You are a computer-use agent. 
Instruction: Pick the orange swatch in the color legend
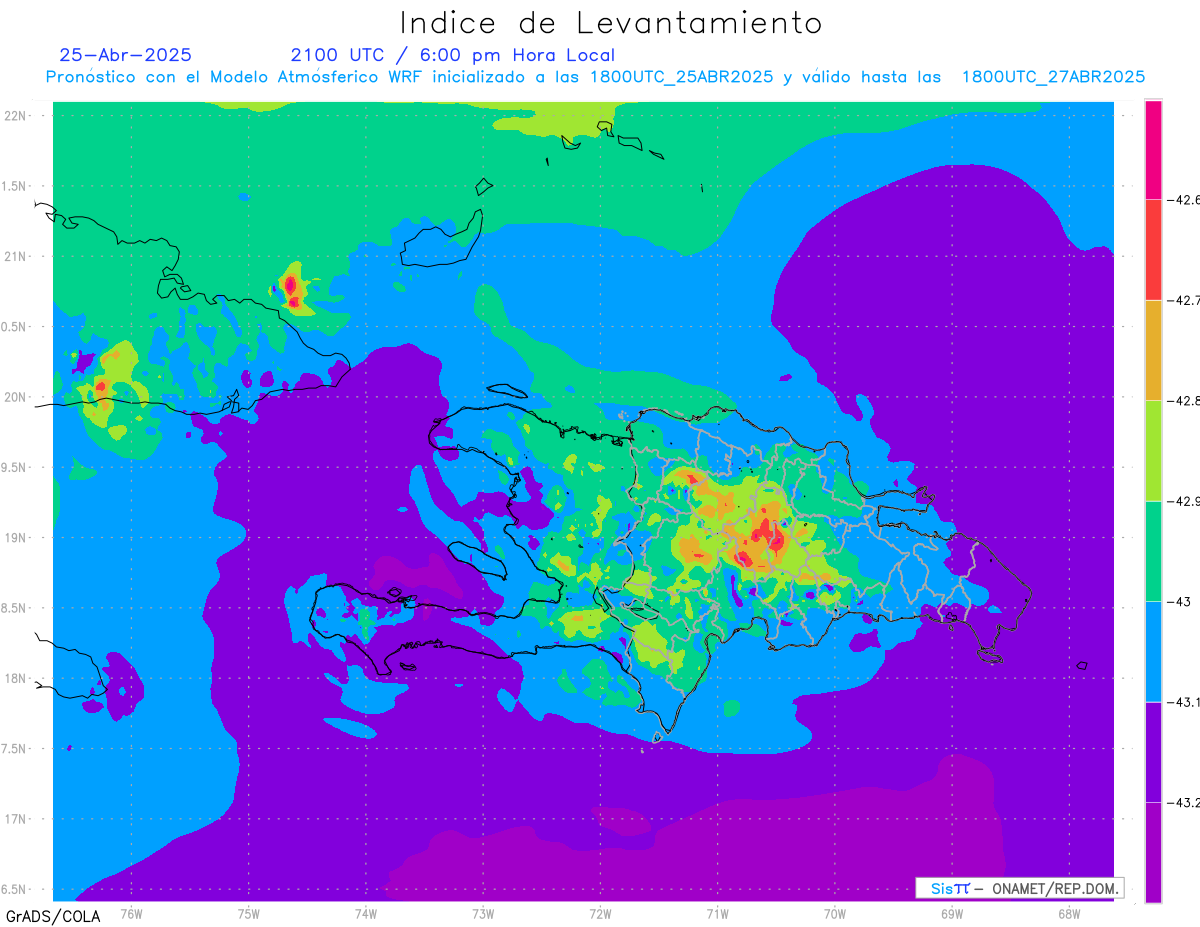click(x=1153, y=350)
